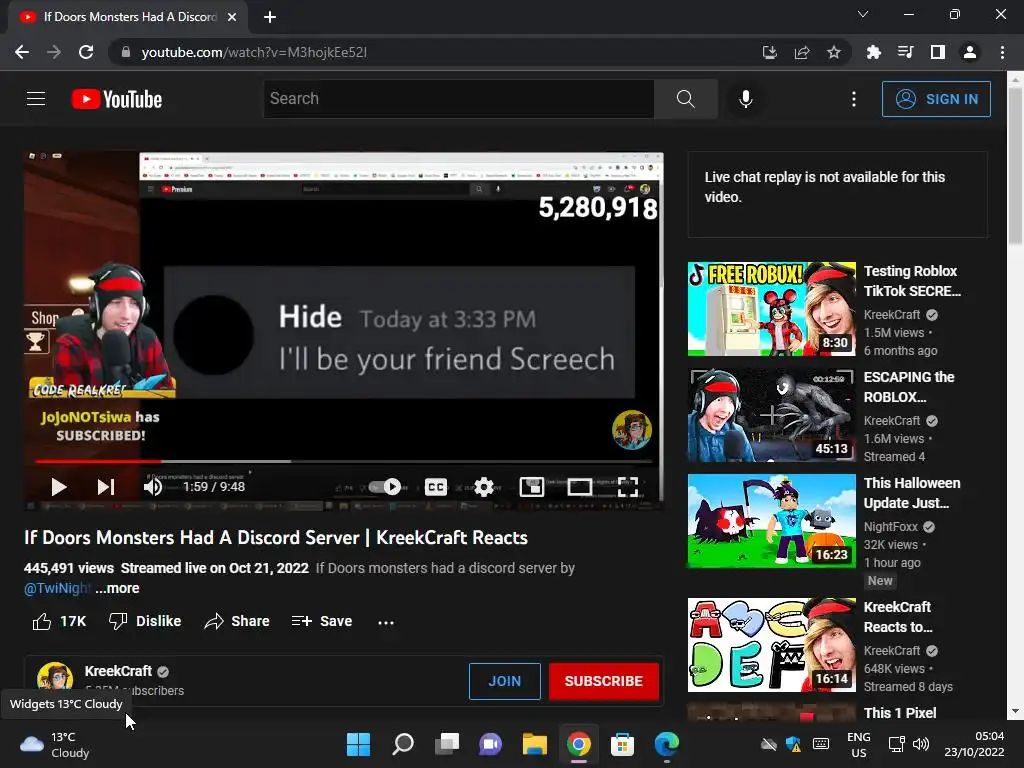Open clock and date 05:04
The image size is (1024, 768).
click(974, 744)
